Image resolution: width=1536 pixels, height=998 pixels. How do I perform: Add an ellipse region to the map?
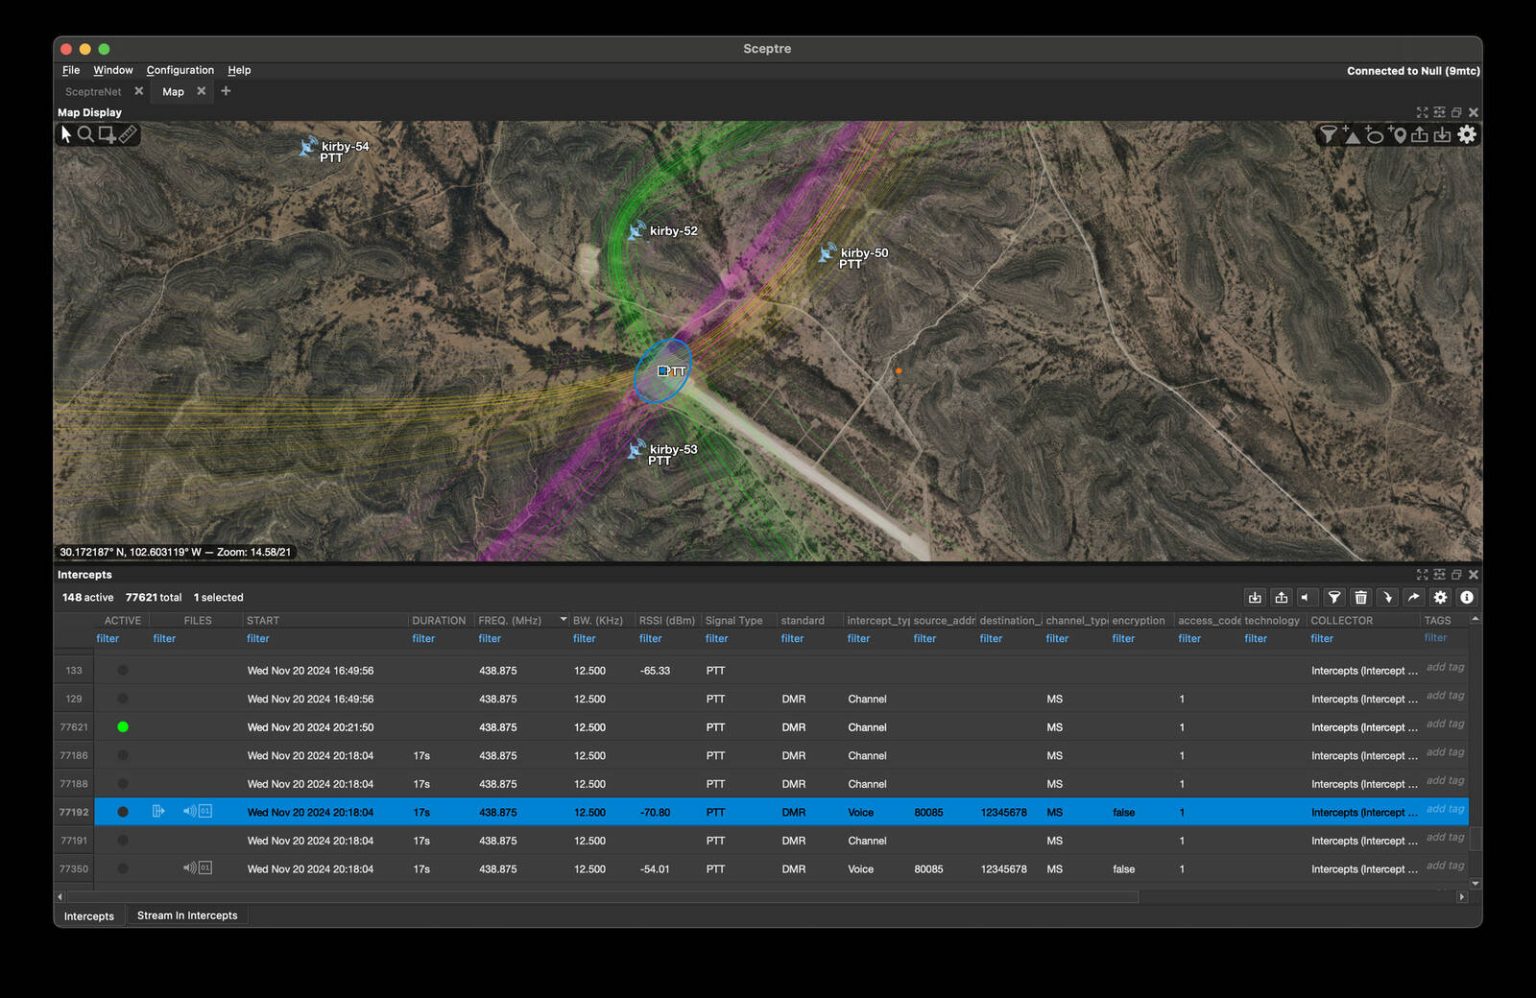[x=1375, y=135]
